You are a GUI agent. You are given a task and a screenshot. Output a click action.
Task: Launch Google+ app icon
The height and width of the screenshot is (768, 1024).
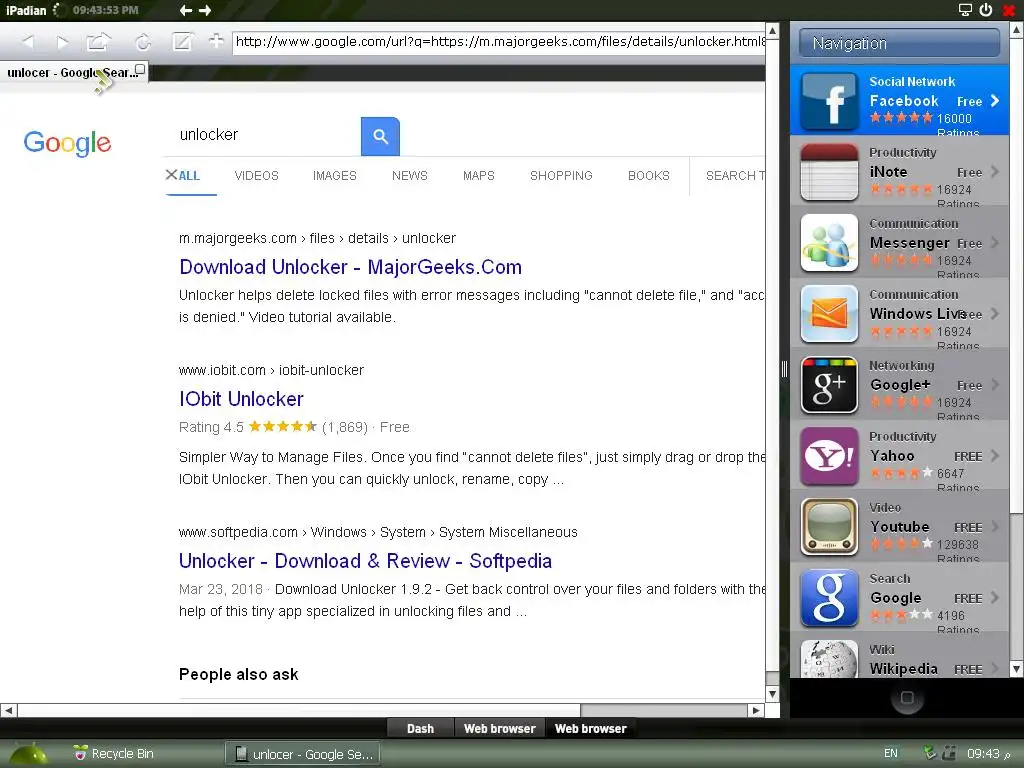click(x=829, y=385)
